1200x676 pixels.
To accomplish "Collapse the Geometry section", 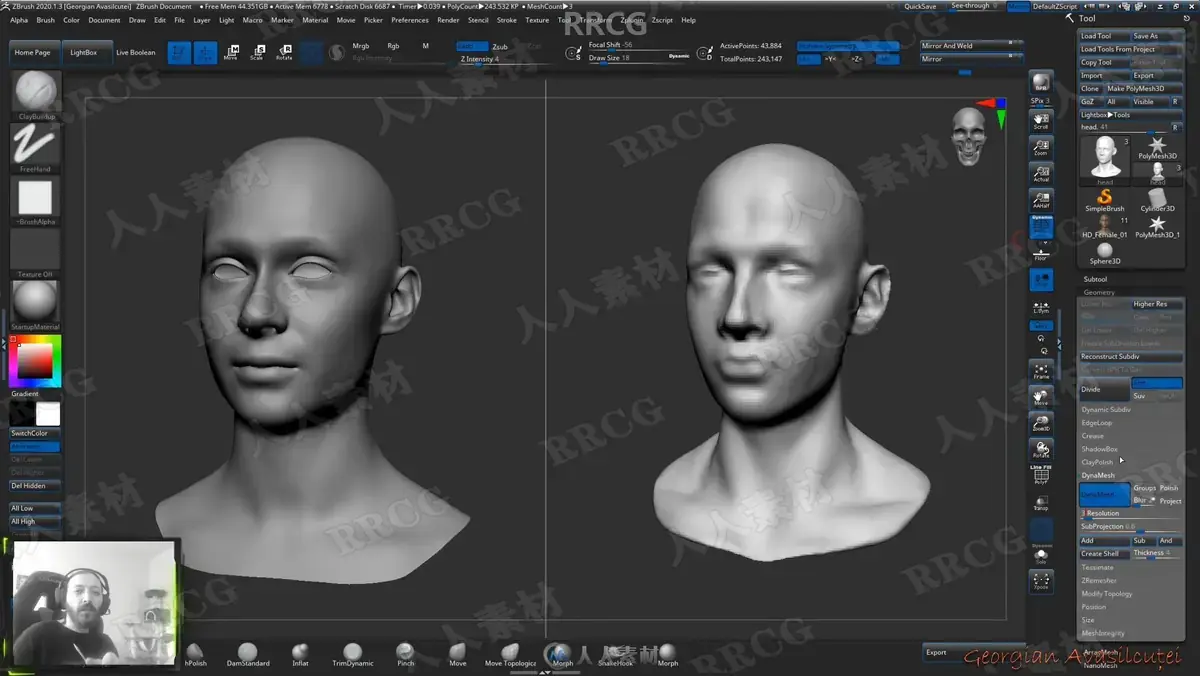I will [1099, 292].
